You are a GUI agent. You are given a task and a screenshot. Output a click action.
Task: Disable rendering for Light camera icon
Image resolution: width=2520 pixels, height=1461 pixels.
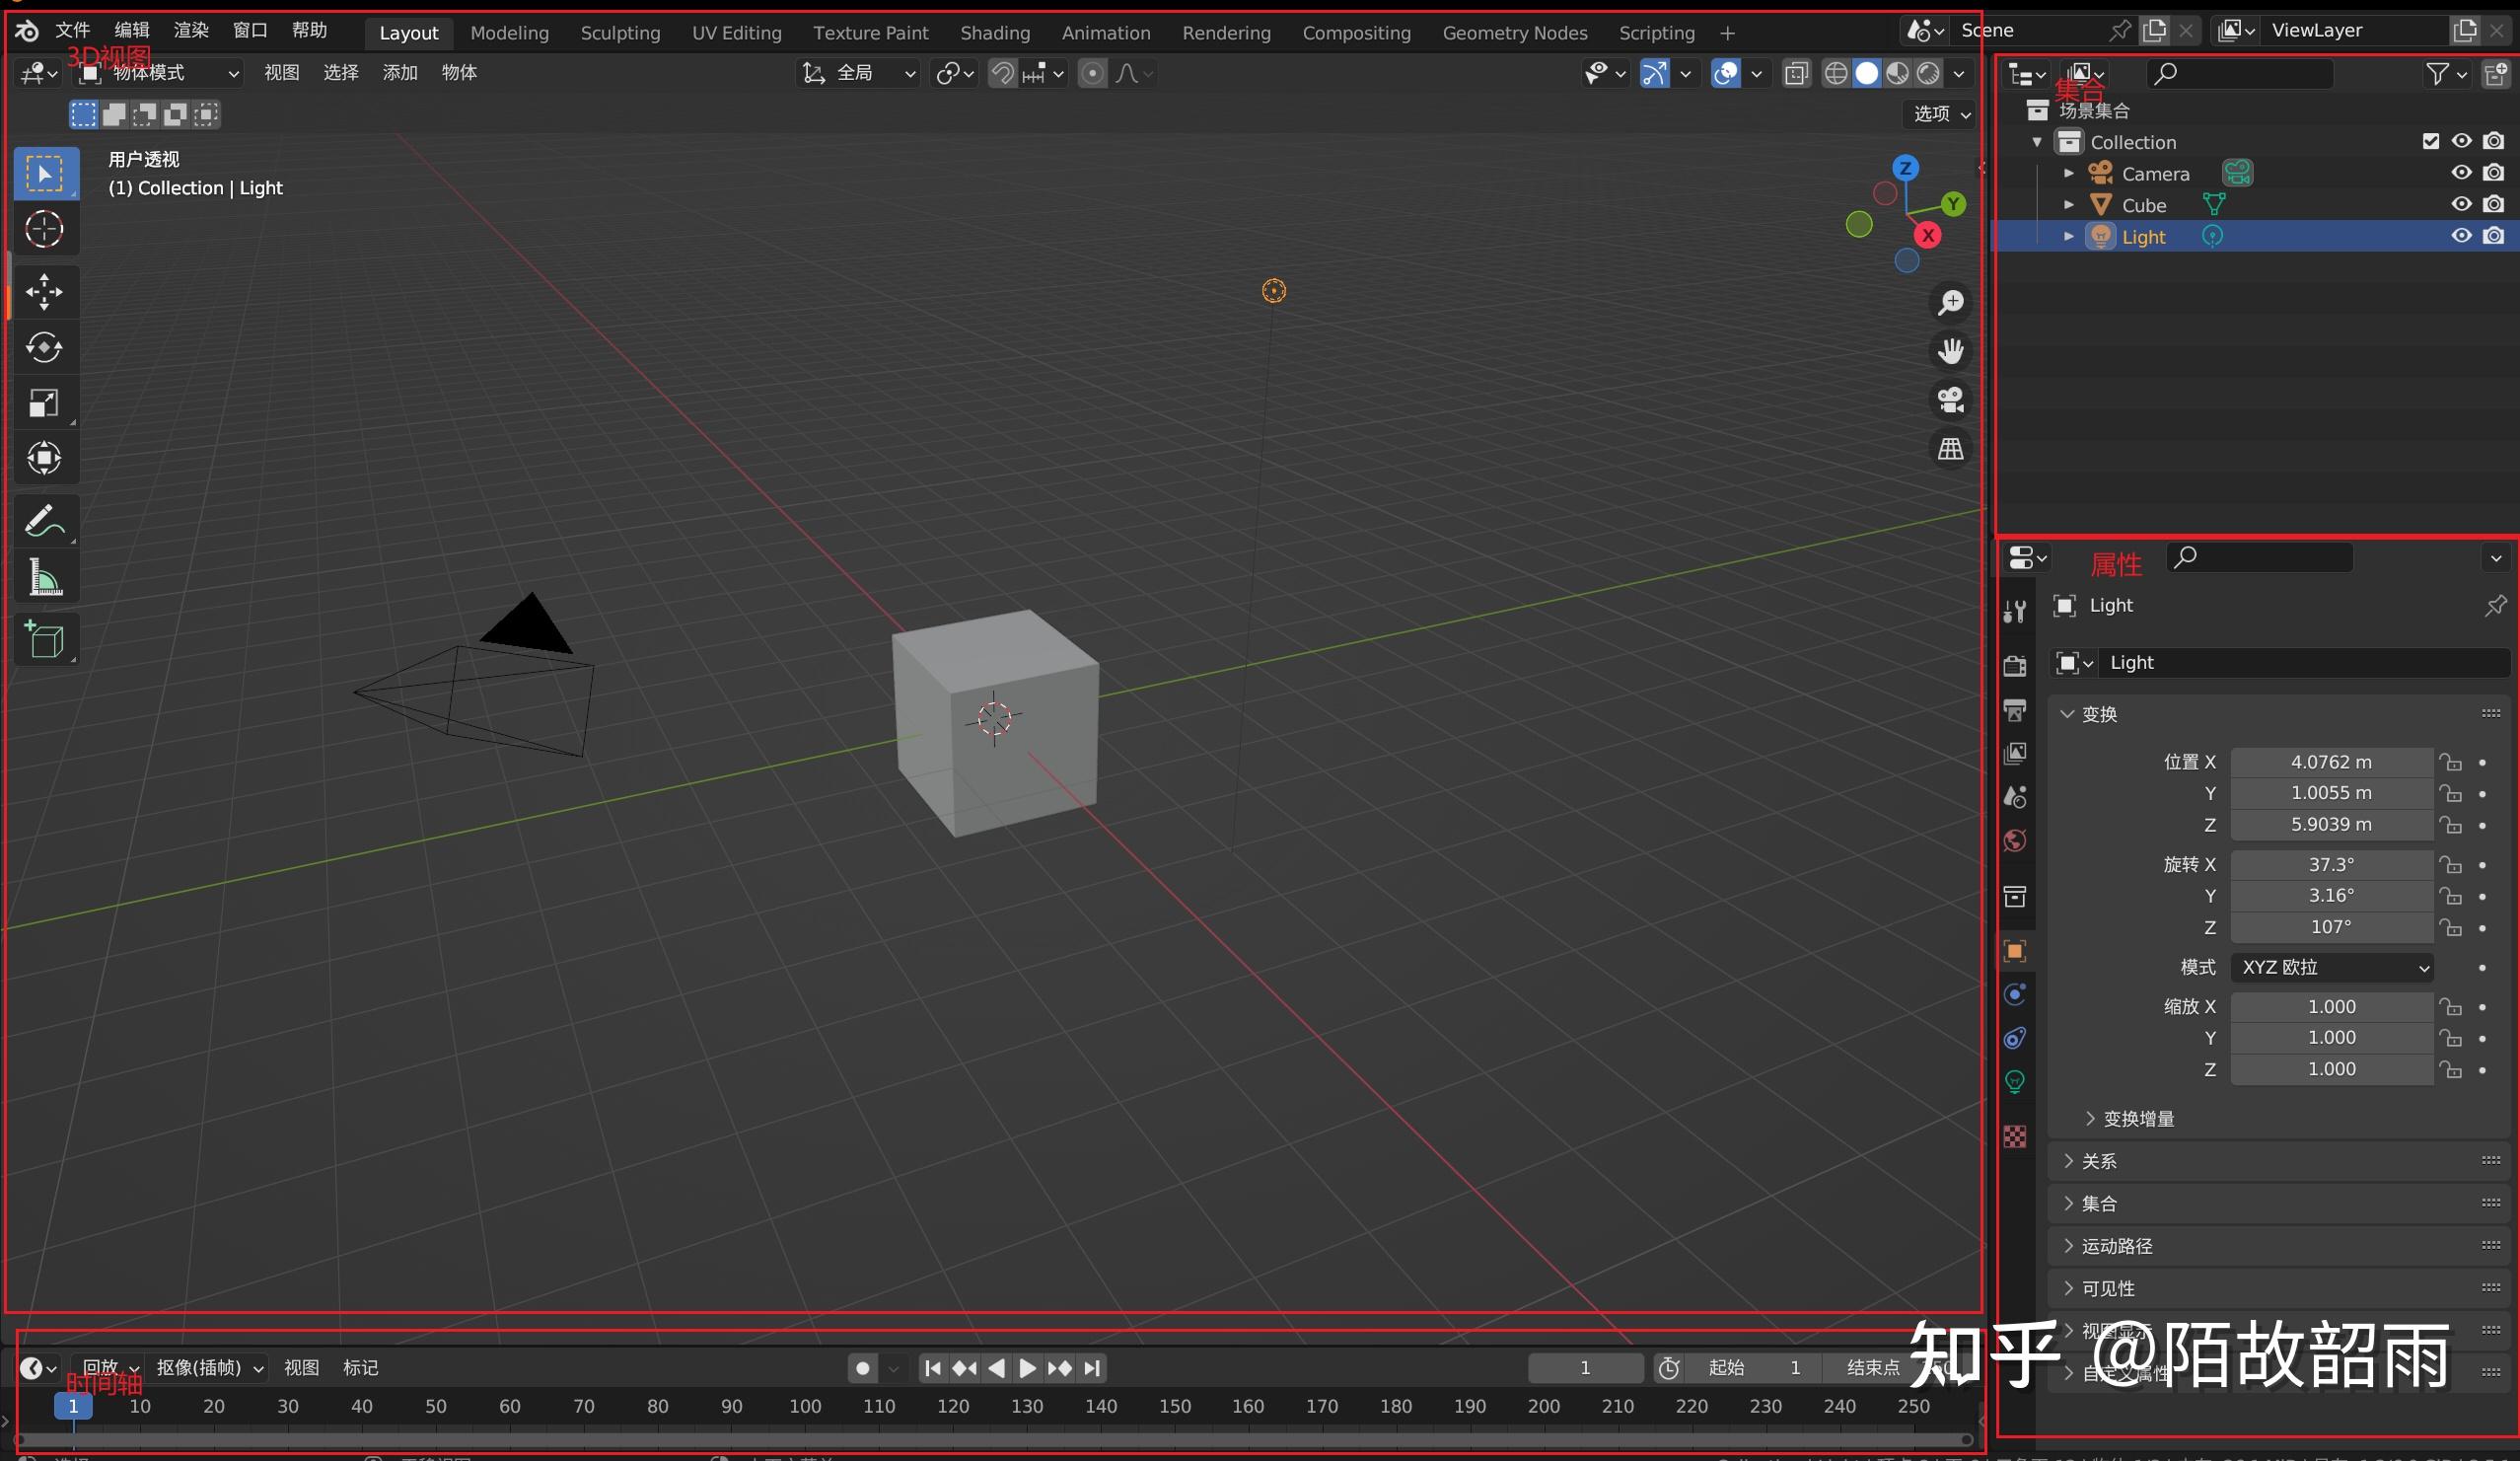[2494, 236]
